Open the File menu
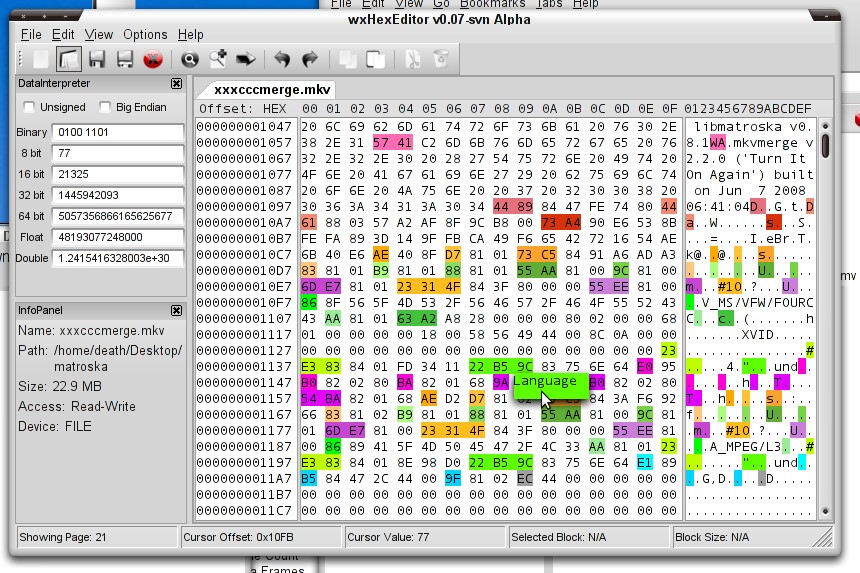This screenshot has width=860, height=573. (x=31, y=34)
